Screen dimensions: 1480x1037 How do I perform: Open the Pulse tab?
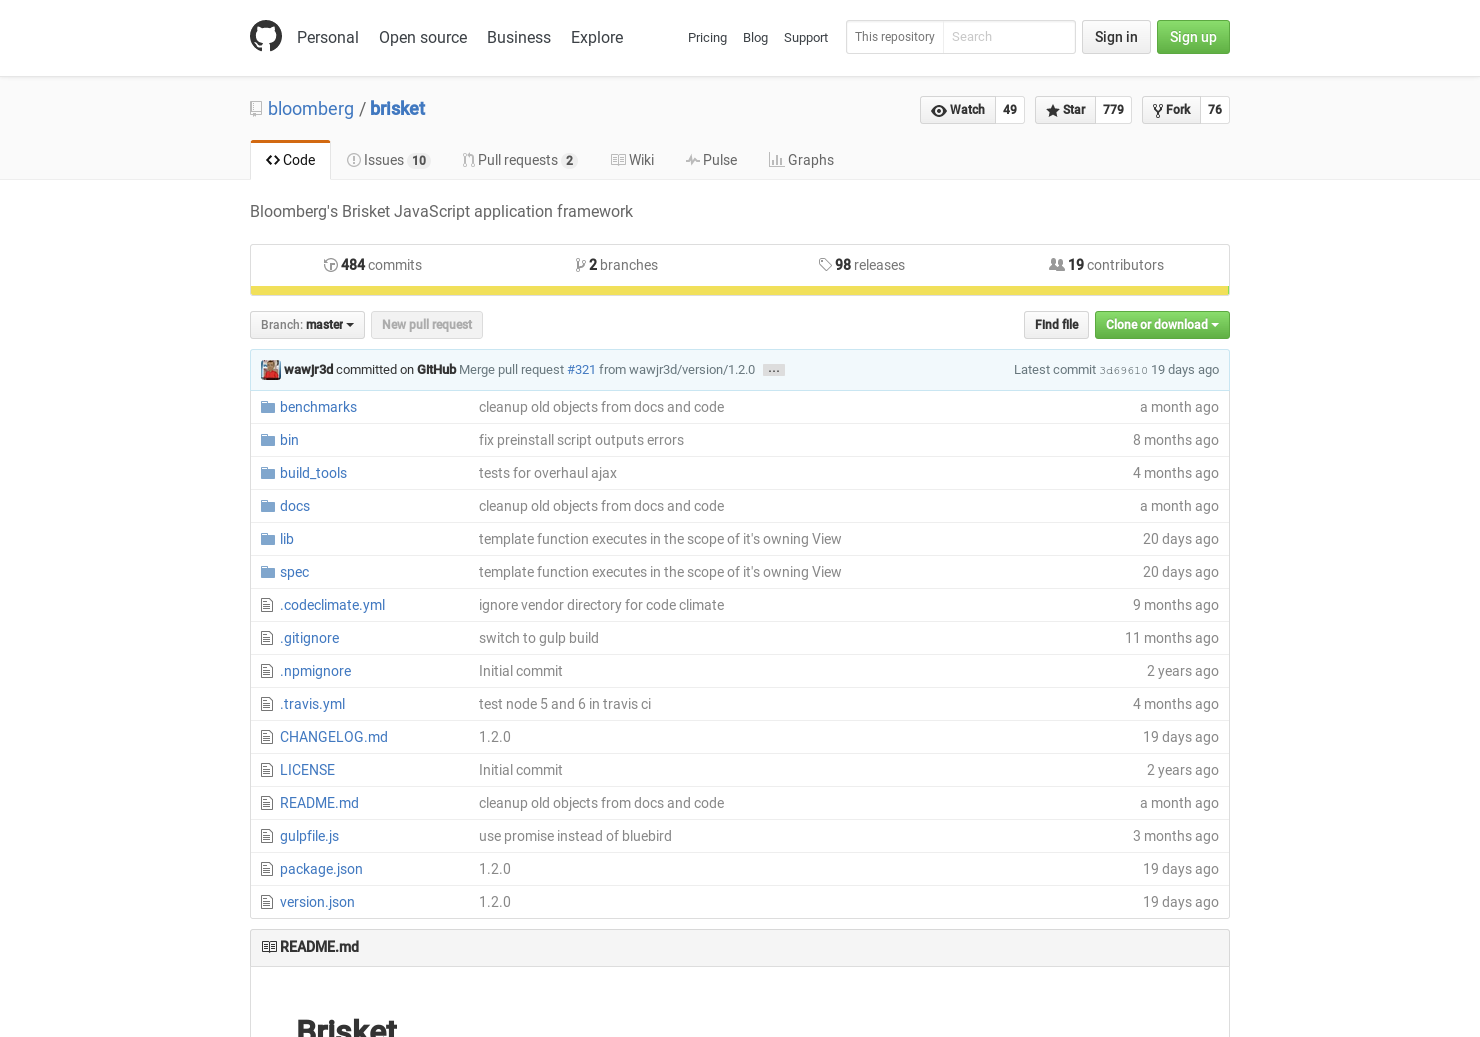pos(711,160)
